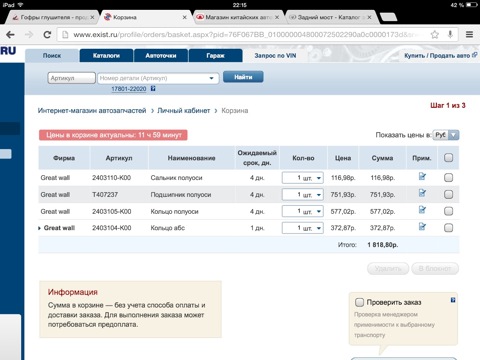Click help icon next to 17801-22020
Viewport: 480px width, 360px height.
pos(153,89)
